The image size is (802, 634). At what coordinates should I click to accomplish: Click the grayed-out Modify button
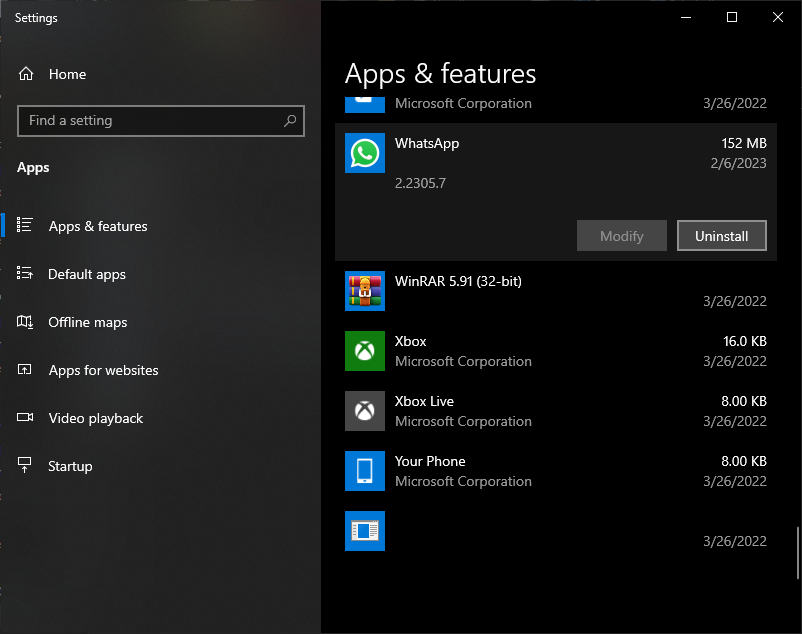[621, 236]
